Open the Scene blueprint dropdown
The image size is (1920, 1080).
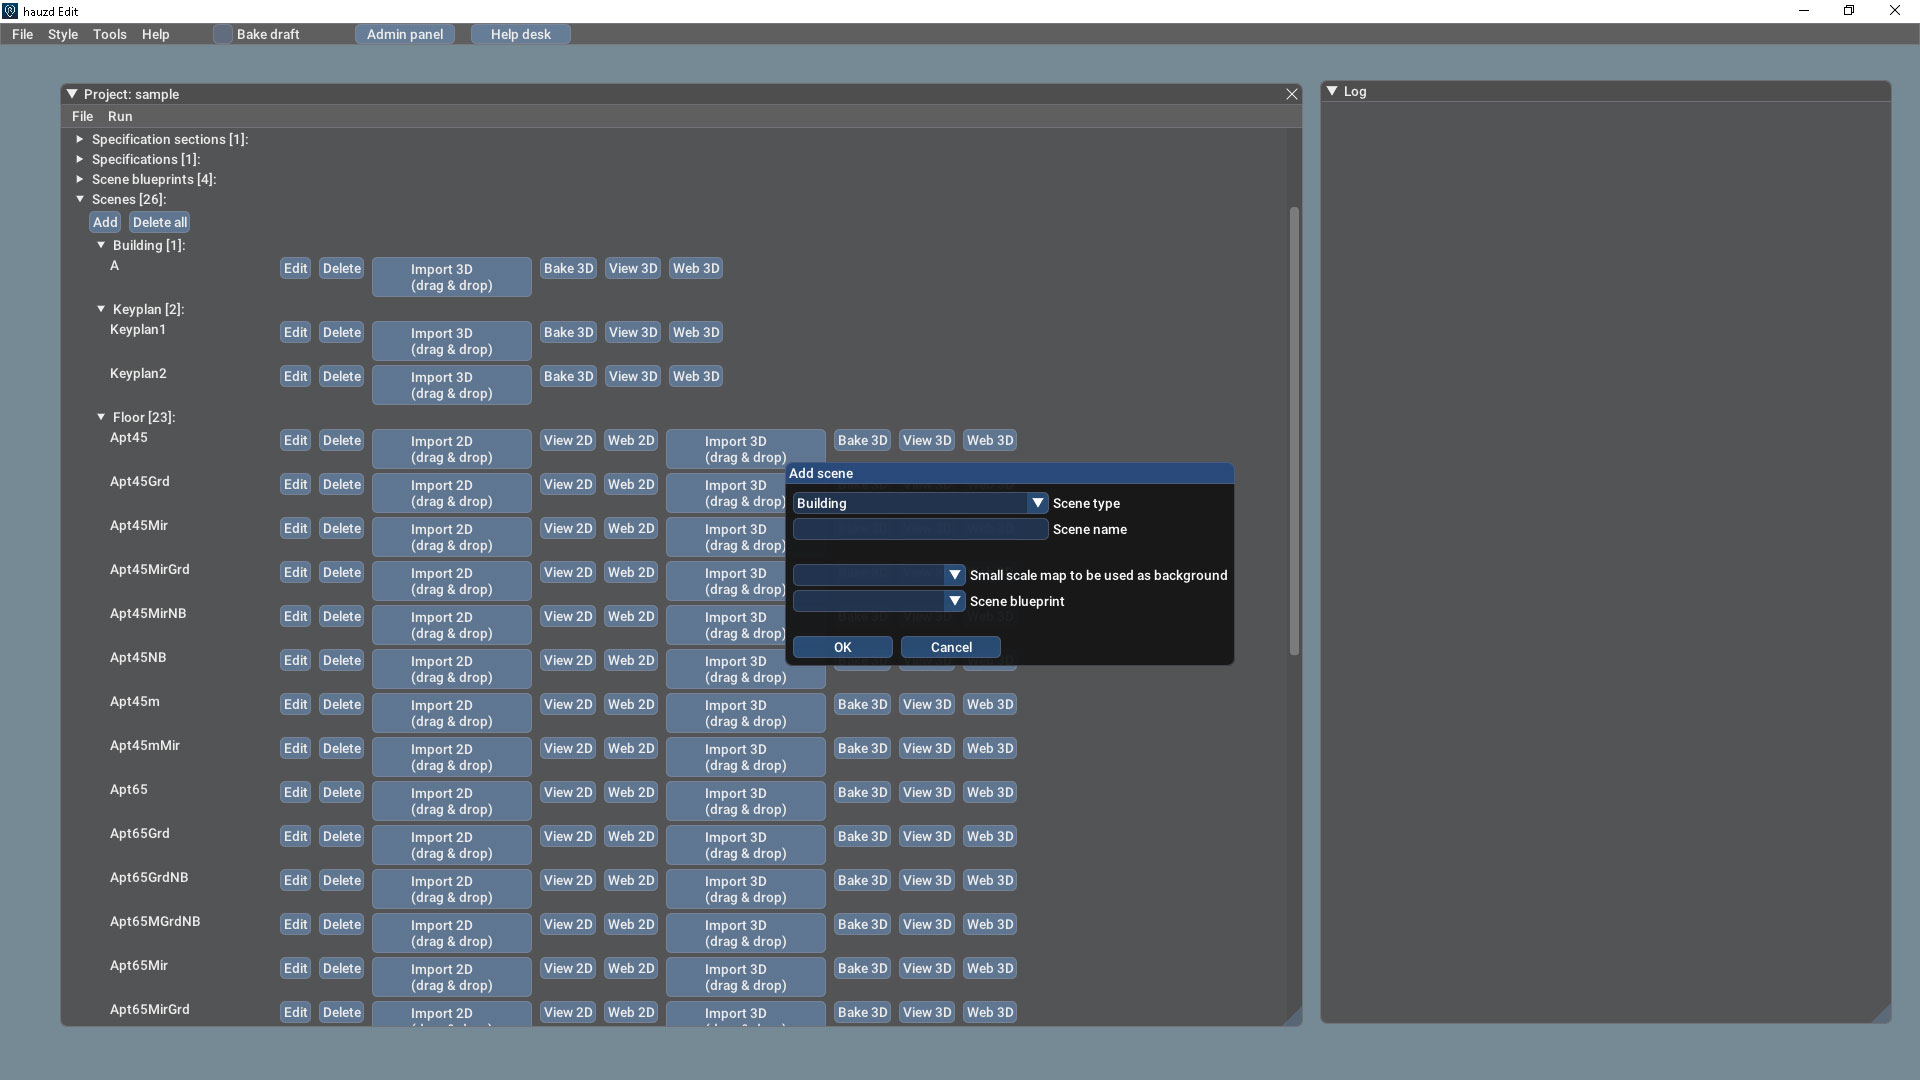tap(954, 601)
